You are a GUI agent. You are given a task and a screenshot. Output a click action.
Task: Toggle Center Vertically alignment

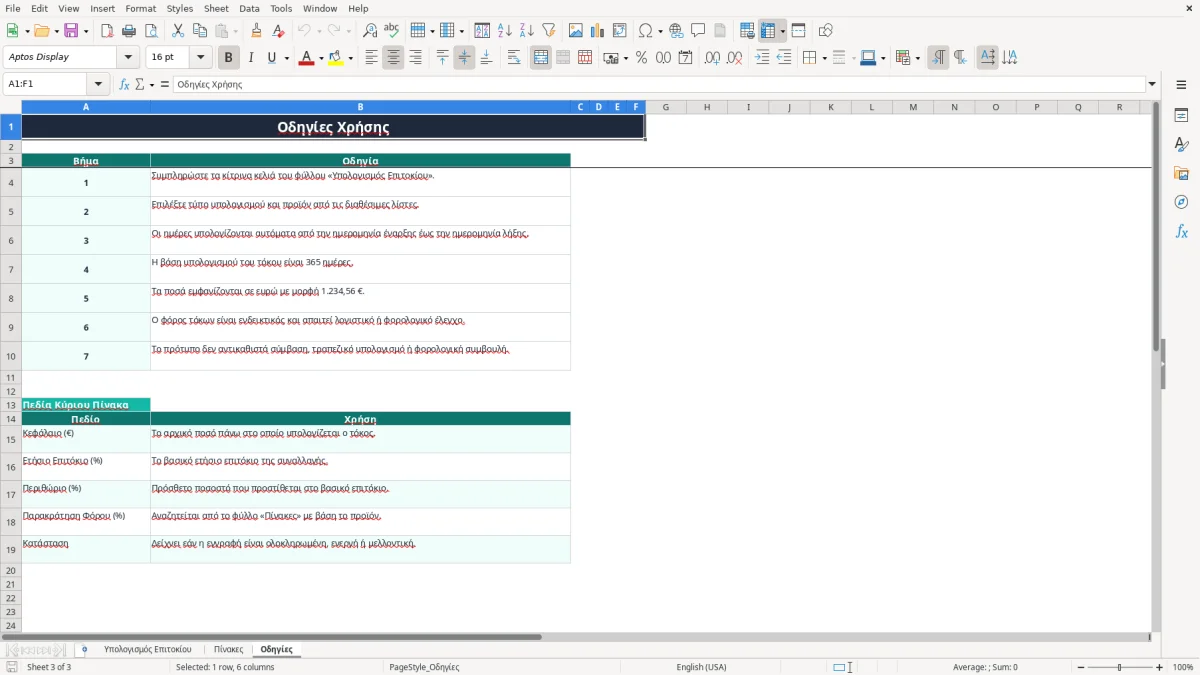coord(464,58)
